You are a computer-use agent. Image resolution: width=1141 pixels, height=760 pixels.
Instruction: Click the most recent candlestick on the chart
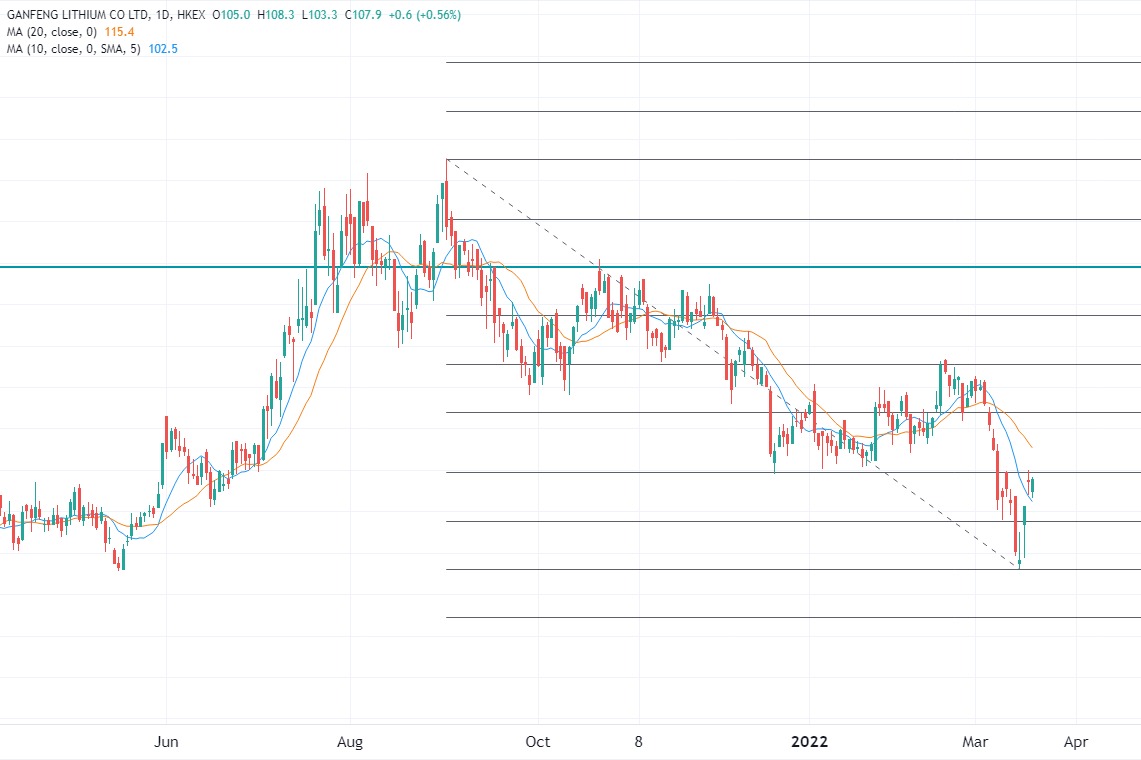tap(1032, 486)
